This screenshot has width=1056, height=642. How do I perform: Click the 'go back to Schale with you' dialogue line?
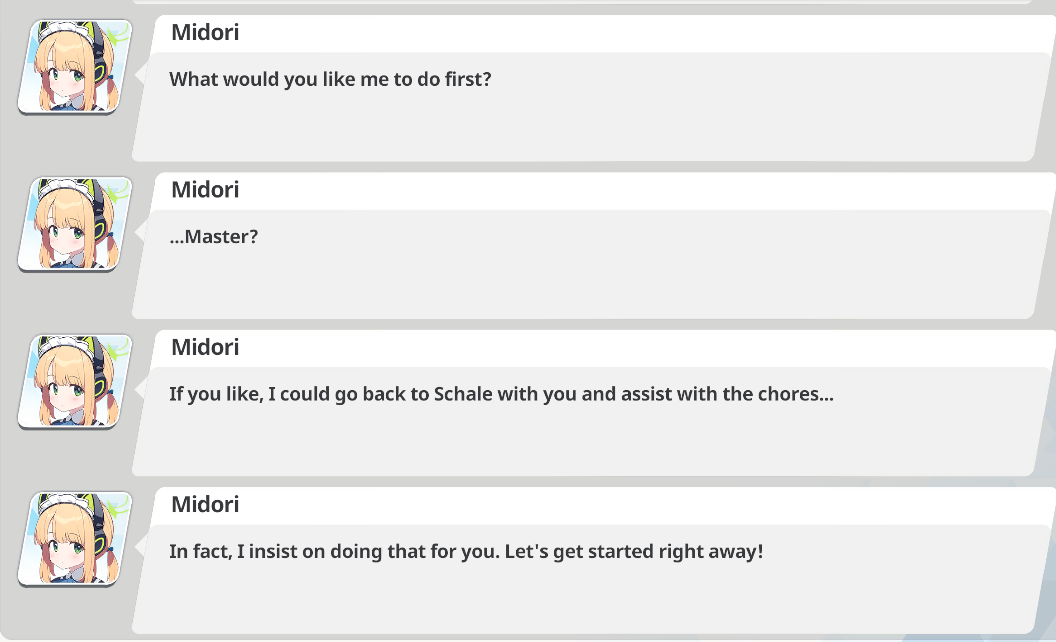click(501, 394)
